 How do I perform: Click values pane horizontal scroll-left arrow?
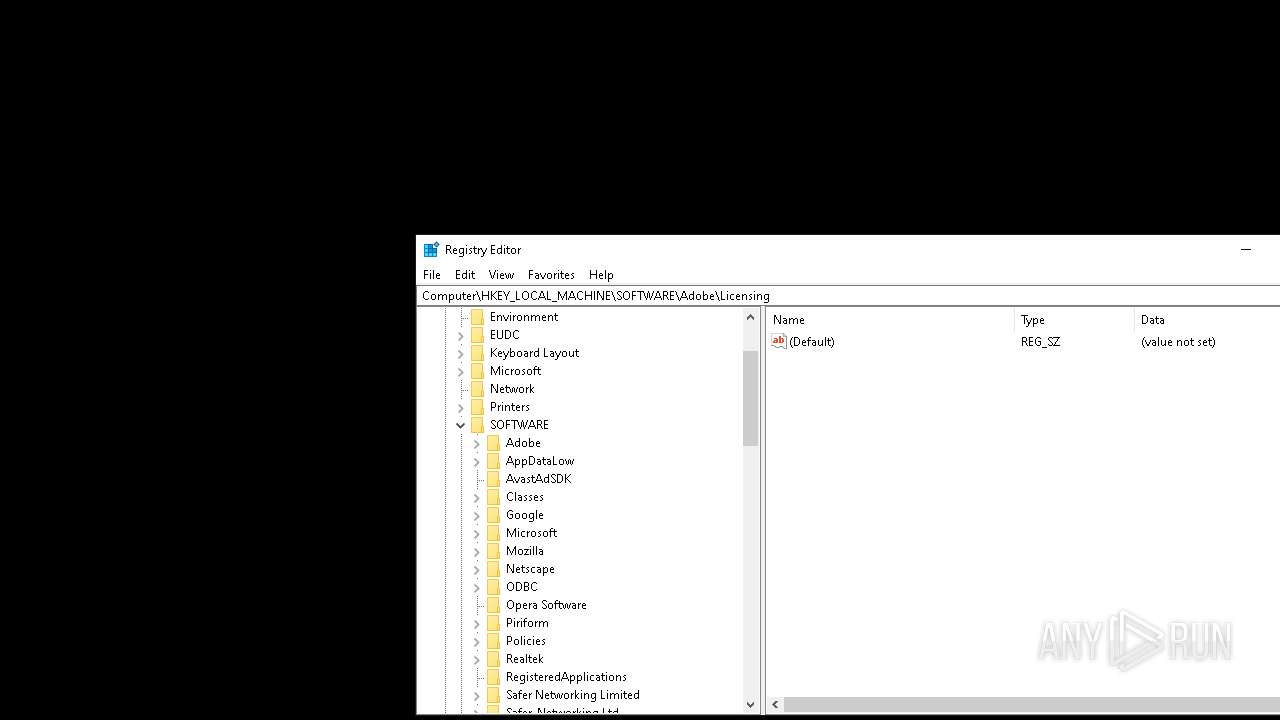coord(775,705)
